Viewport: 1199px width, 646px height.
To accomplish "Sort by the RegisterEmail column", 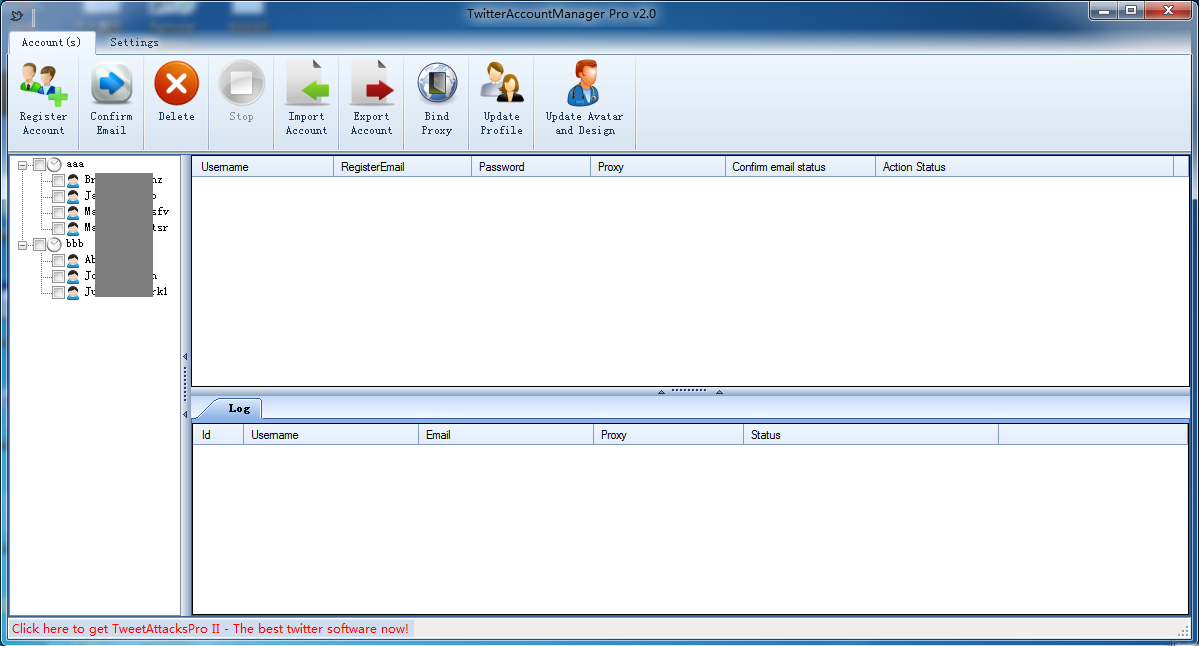I will click(x=403, y=167).
